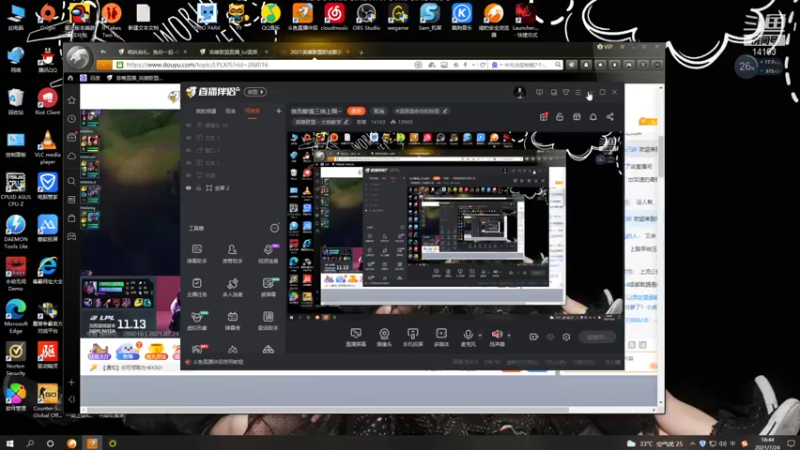This screenshot has width=800, height=450.
Task: Switch to the second scene tab
Action: click(x=231, y=111)
